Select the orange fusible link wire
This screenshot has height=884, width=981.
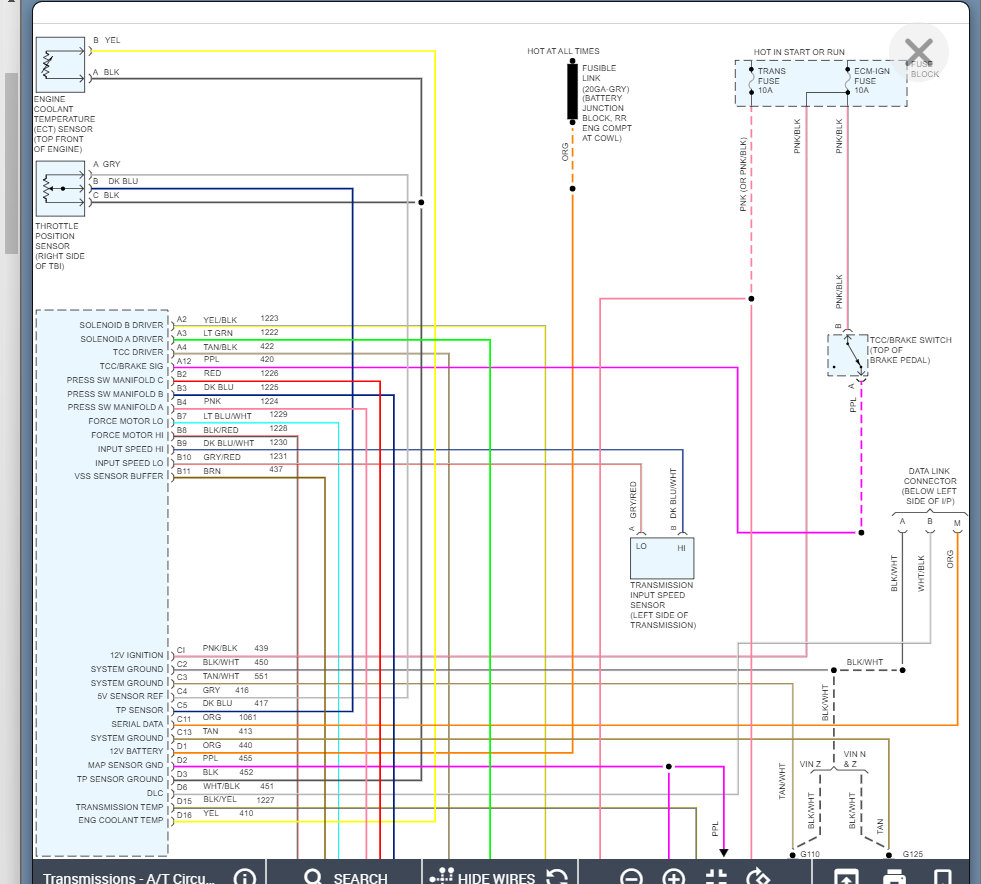(572, 438)
